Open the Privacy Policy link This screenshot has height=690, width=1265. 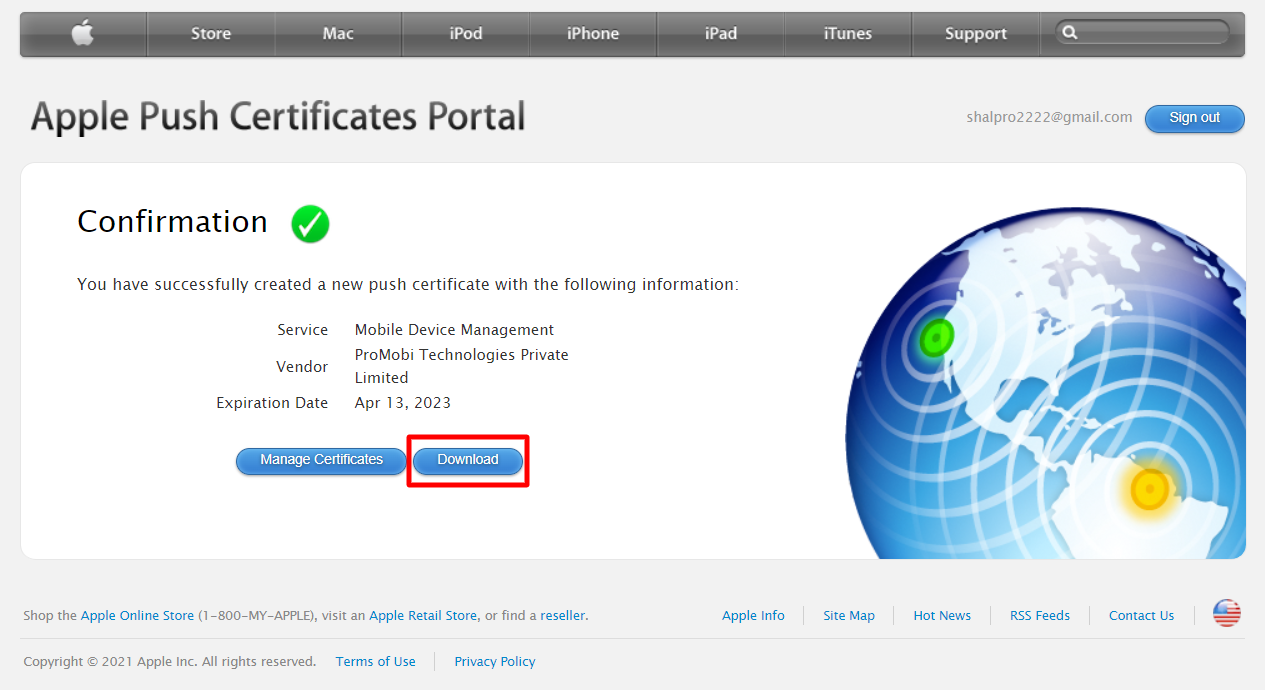click(x=495, y=662)
